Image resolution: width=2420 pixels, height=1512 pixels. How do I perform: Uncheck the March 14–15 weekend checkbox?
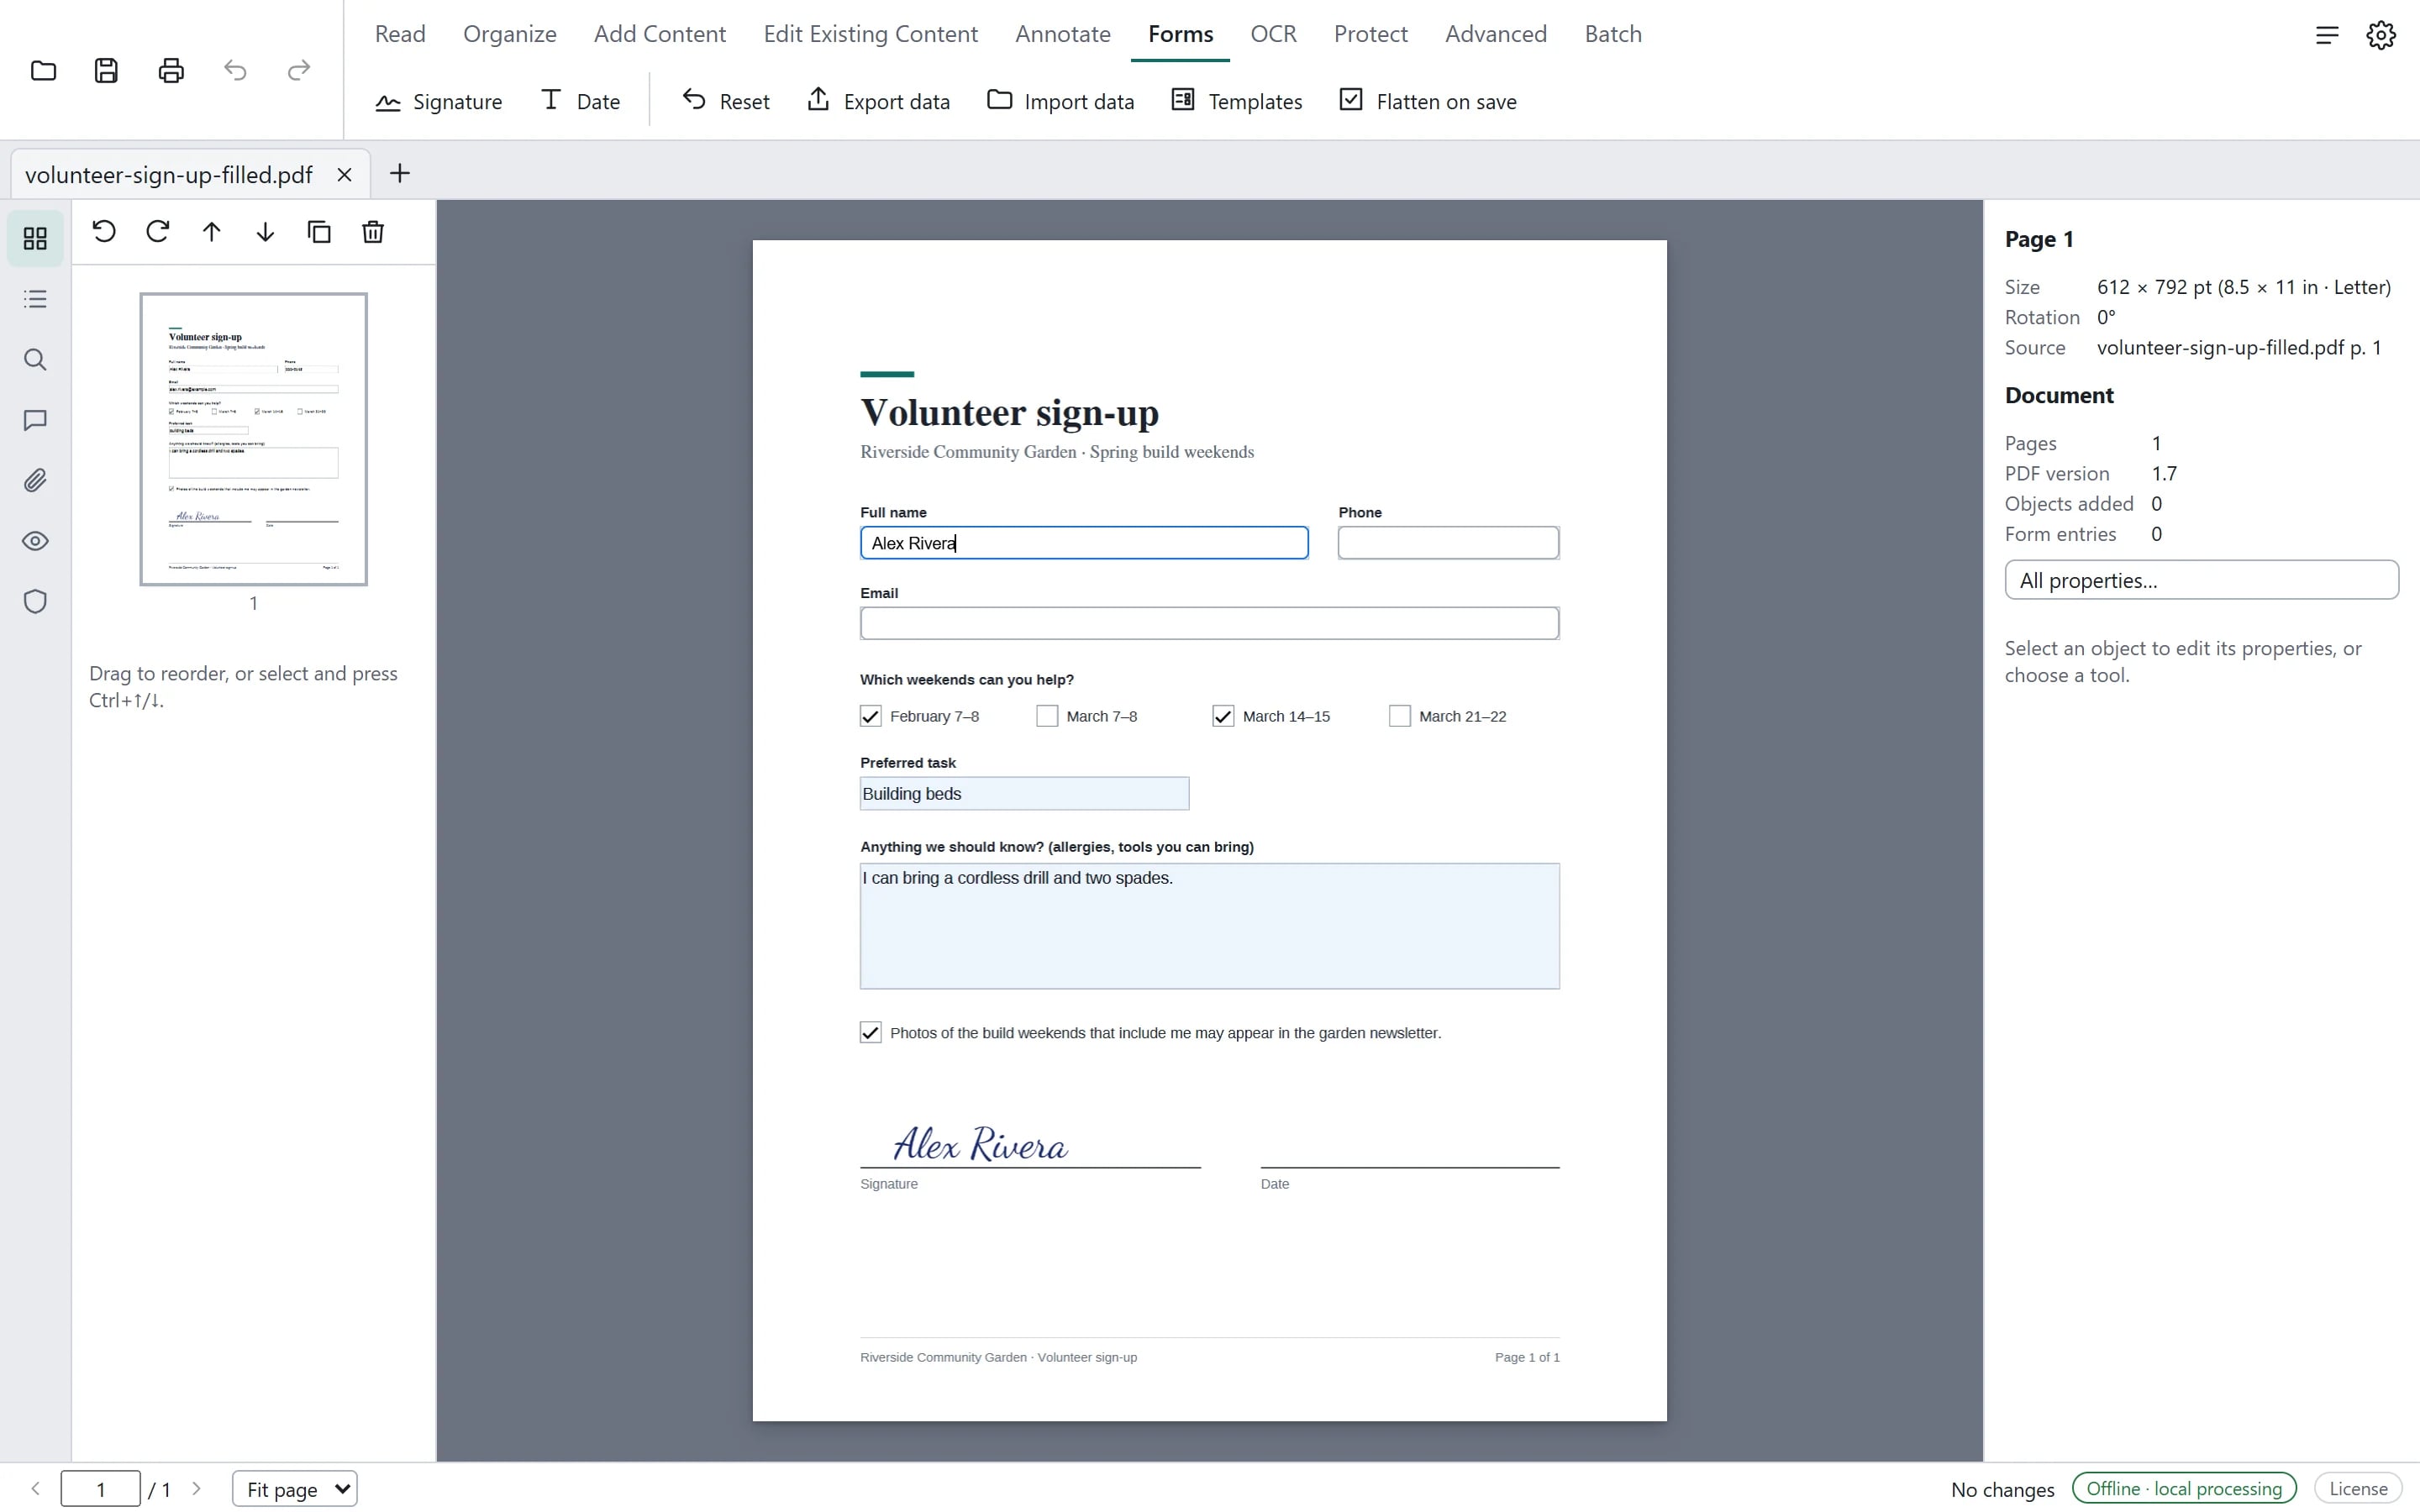(x=1223, y=716)
